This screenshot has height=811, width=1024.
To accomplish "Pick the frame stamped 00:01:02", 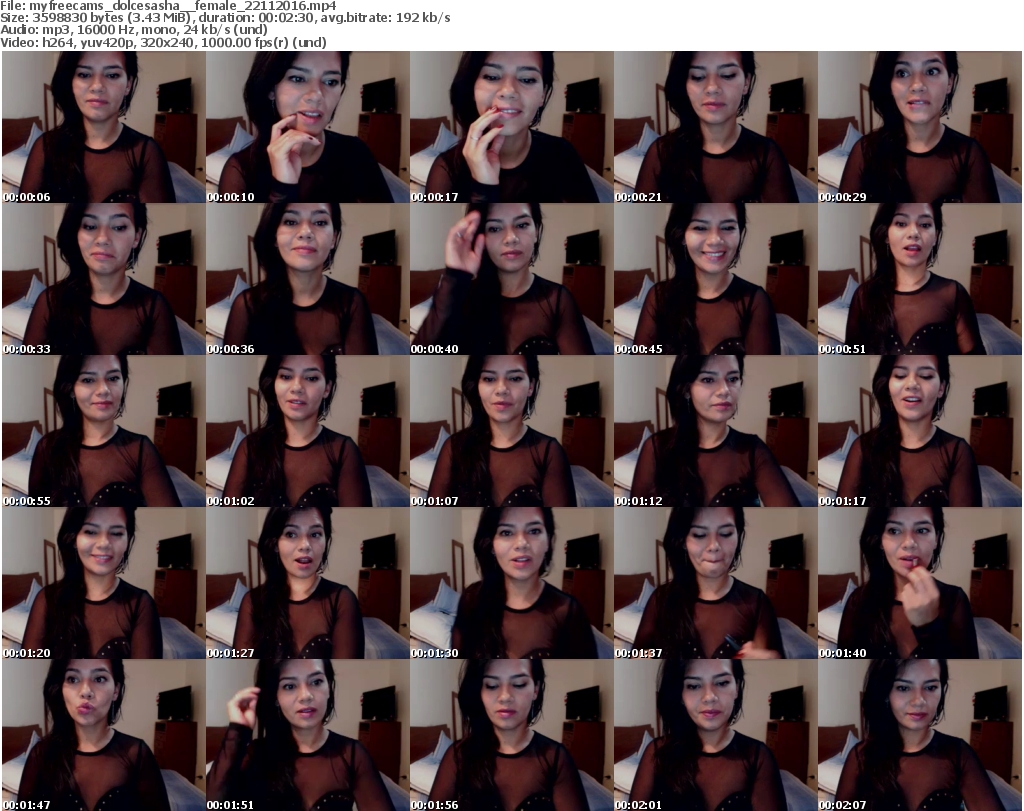I will 308,431.
